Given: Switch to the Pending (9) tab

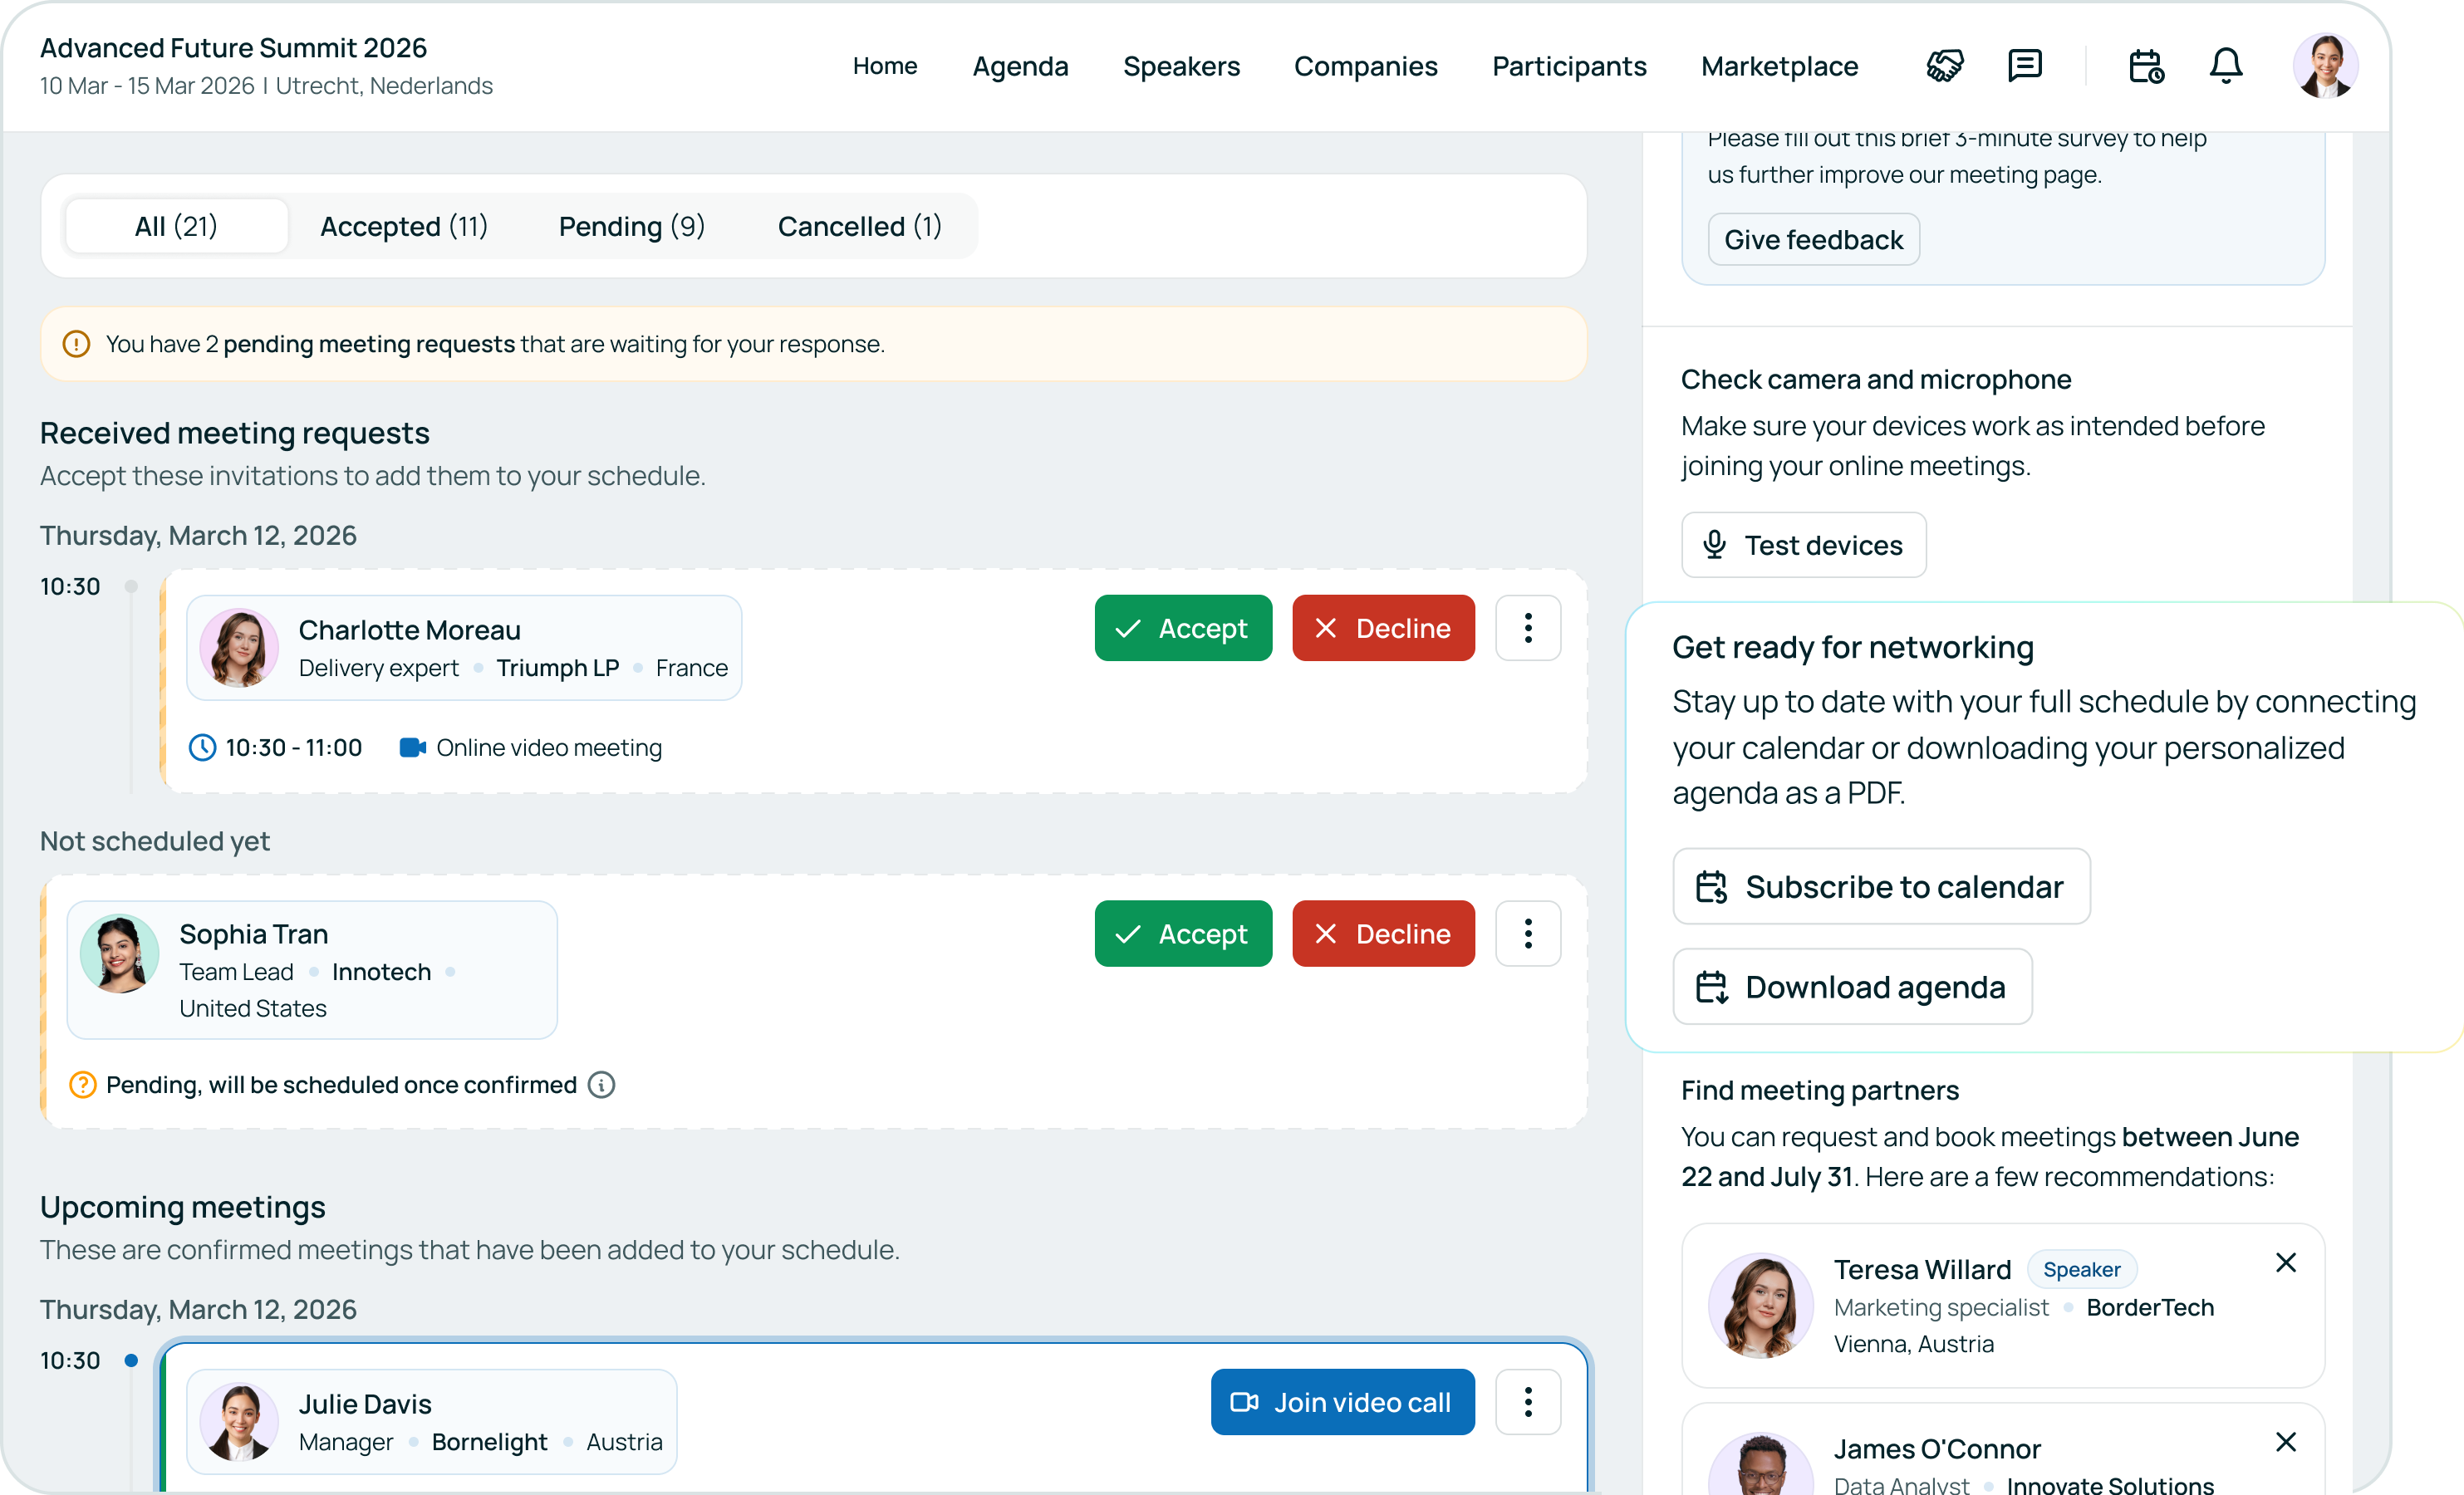Looking at the screenshot, I should [x=631, y=226].
